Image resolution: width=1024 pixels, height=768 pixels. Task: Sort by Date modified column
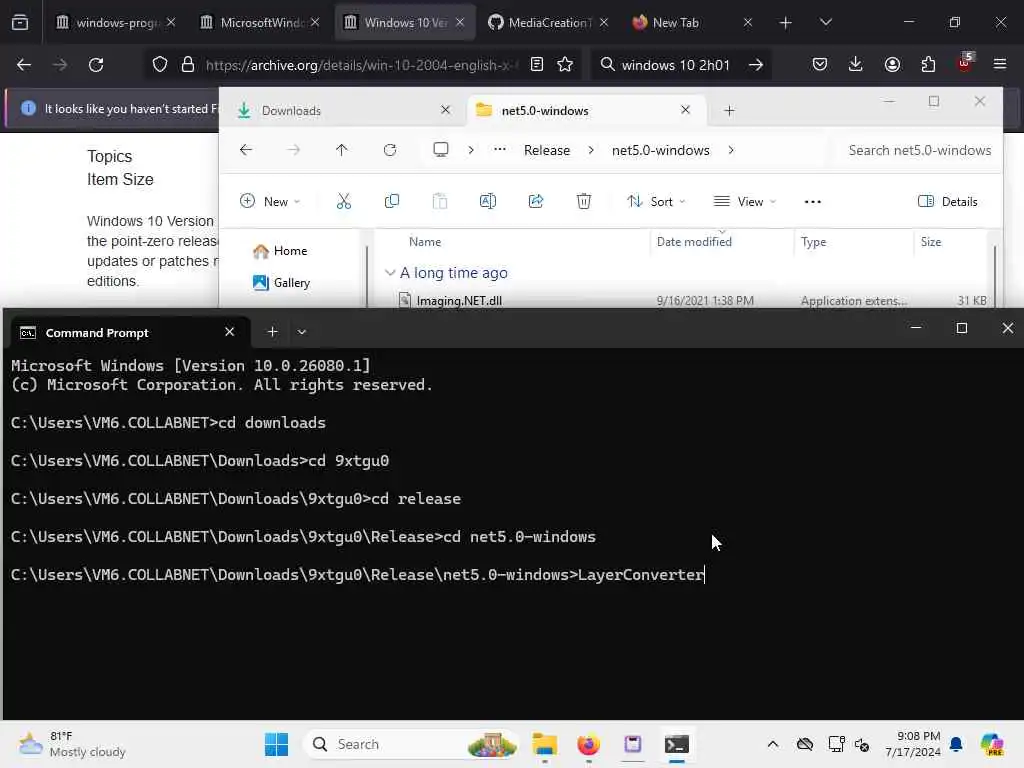(694, 242)
